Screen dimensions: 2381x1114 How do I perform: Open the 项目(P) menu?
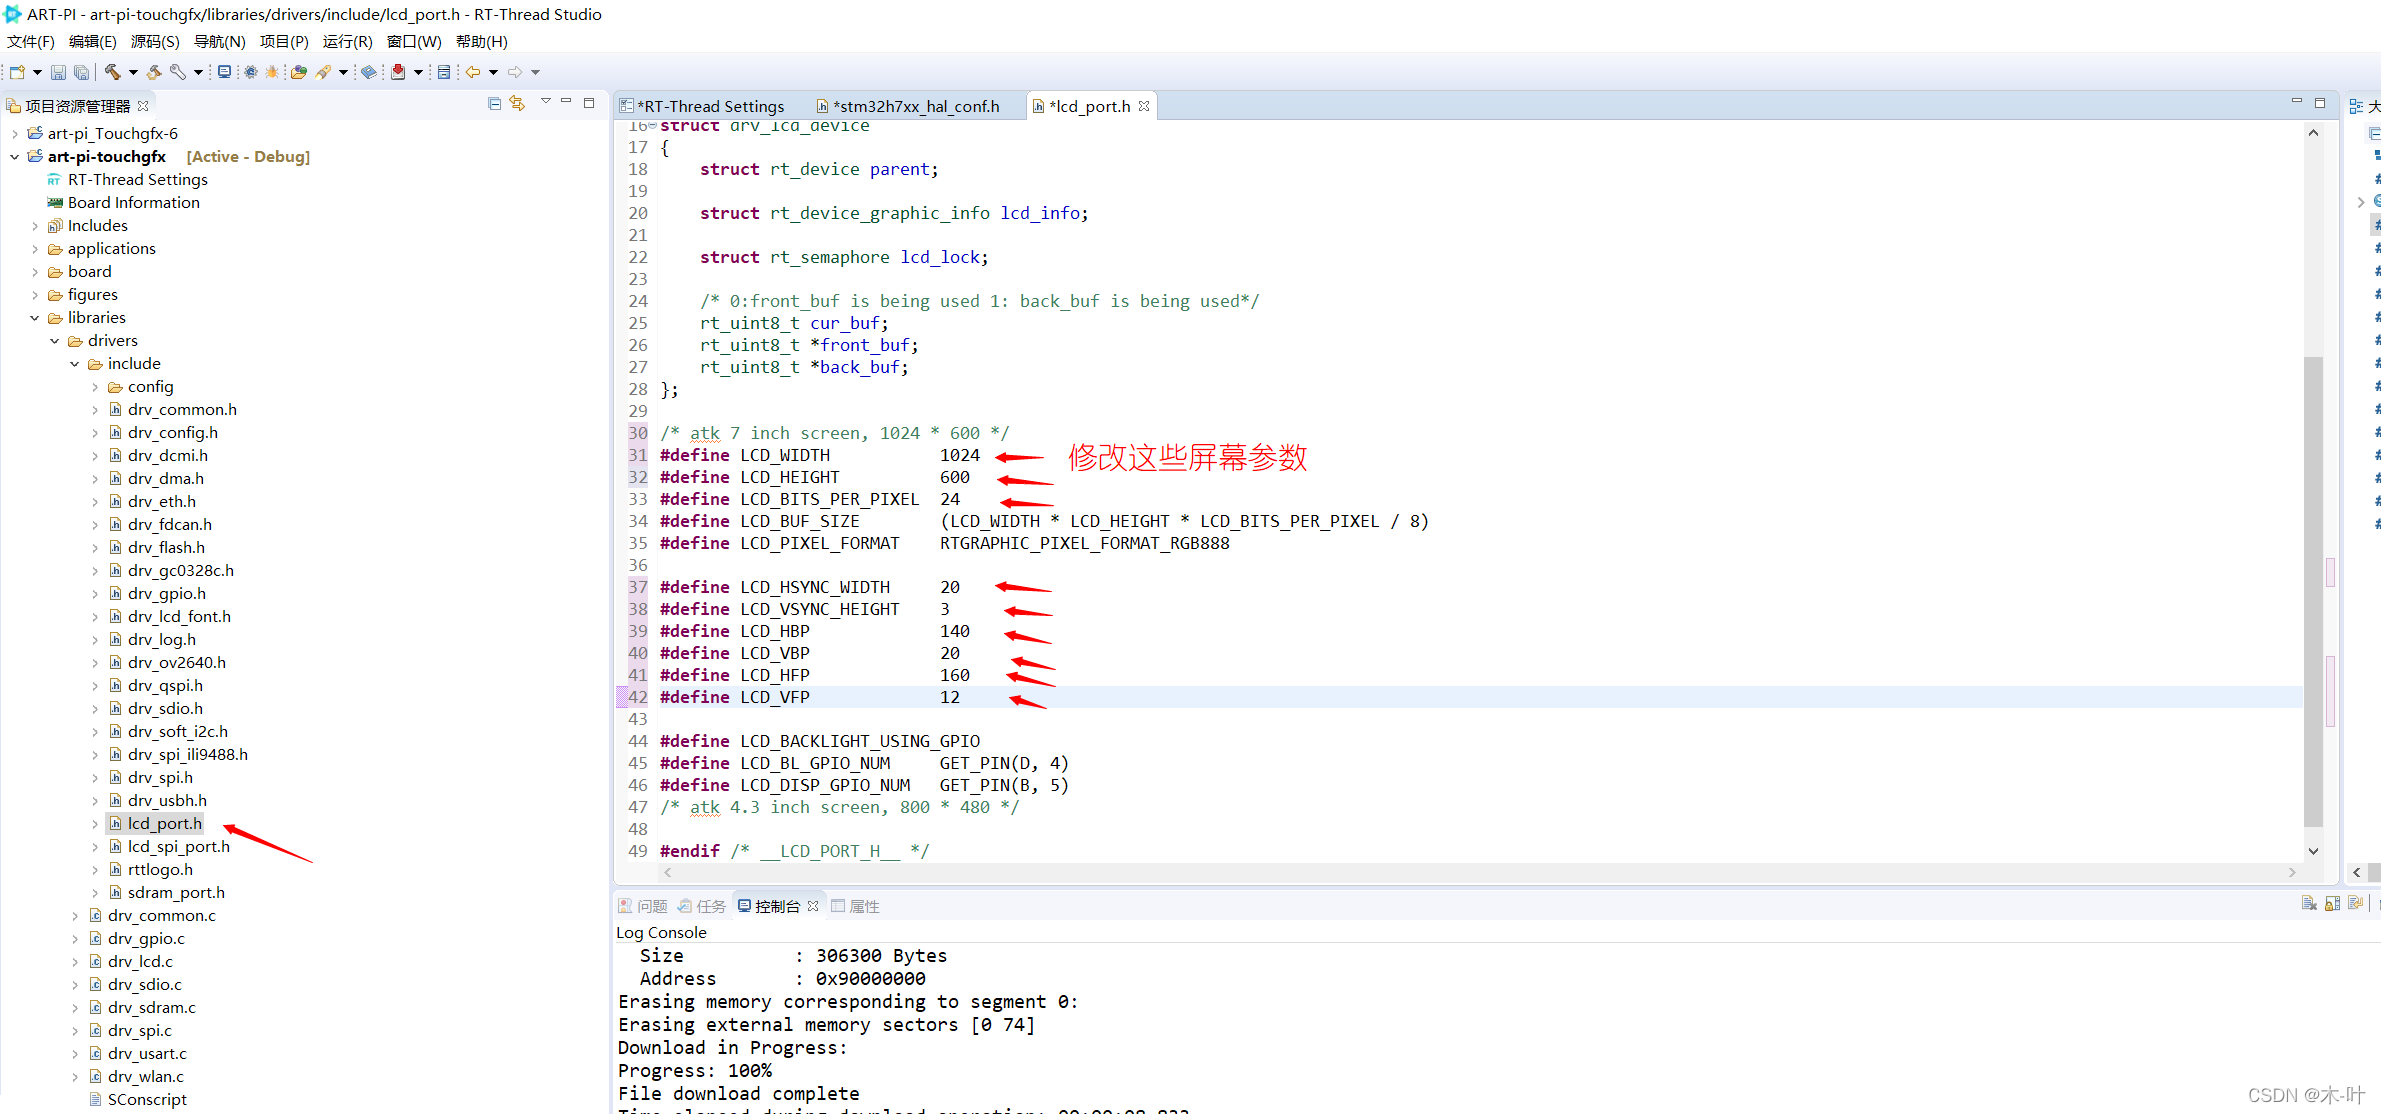coord(284,42)
